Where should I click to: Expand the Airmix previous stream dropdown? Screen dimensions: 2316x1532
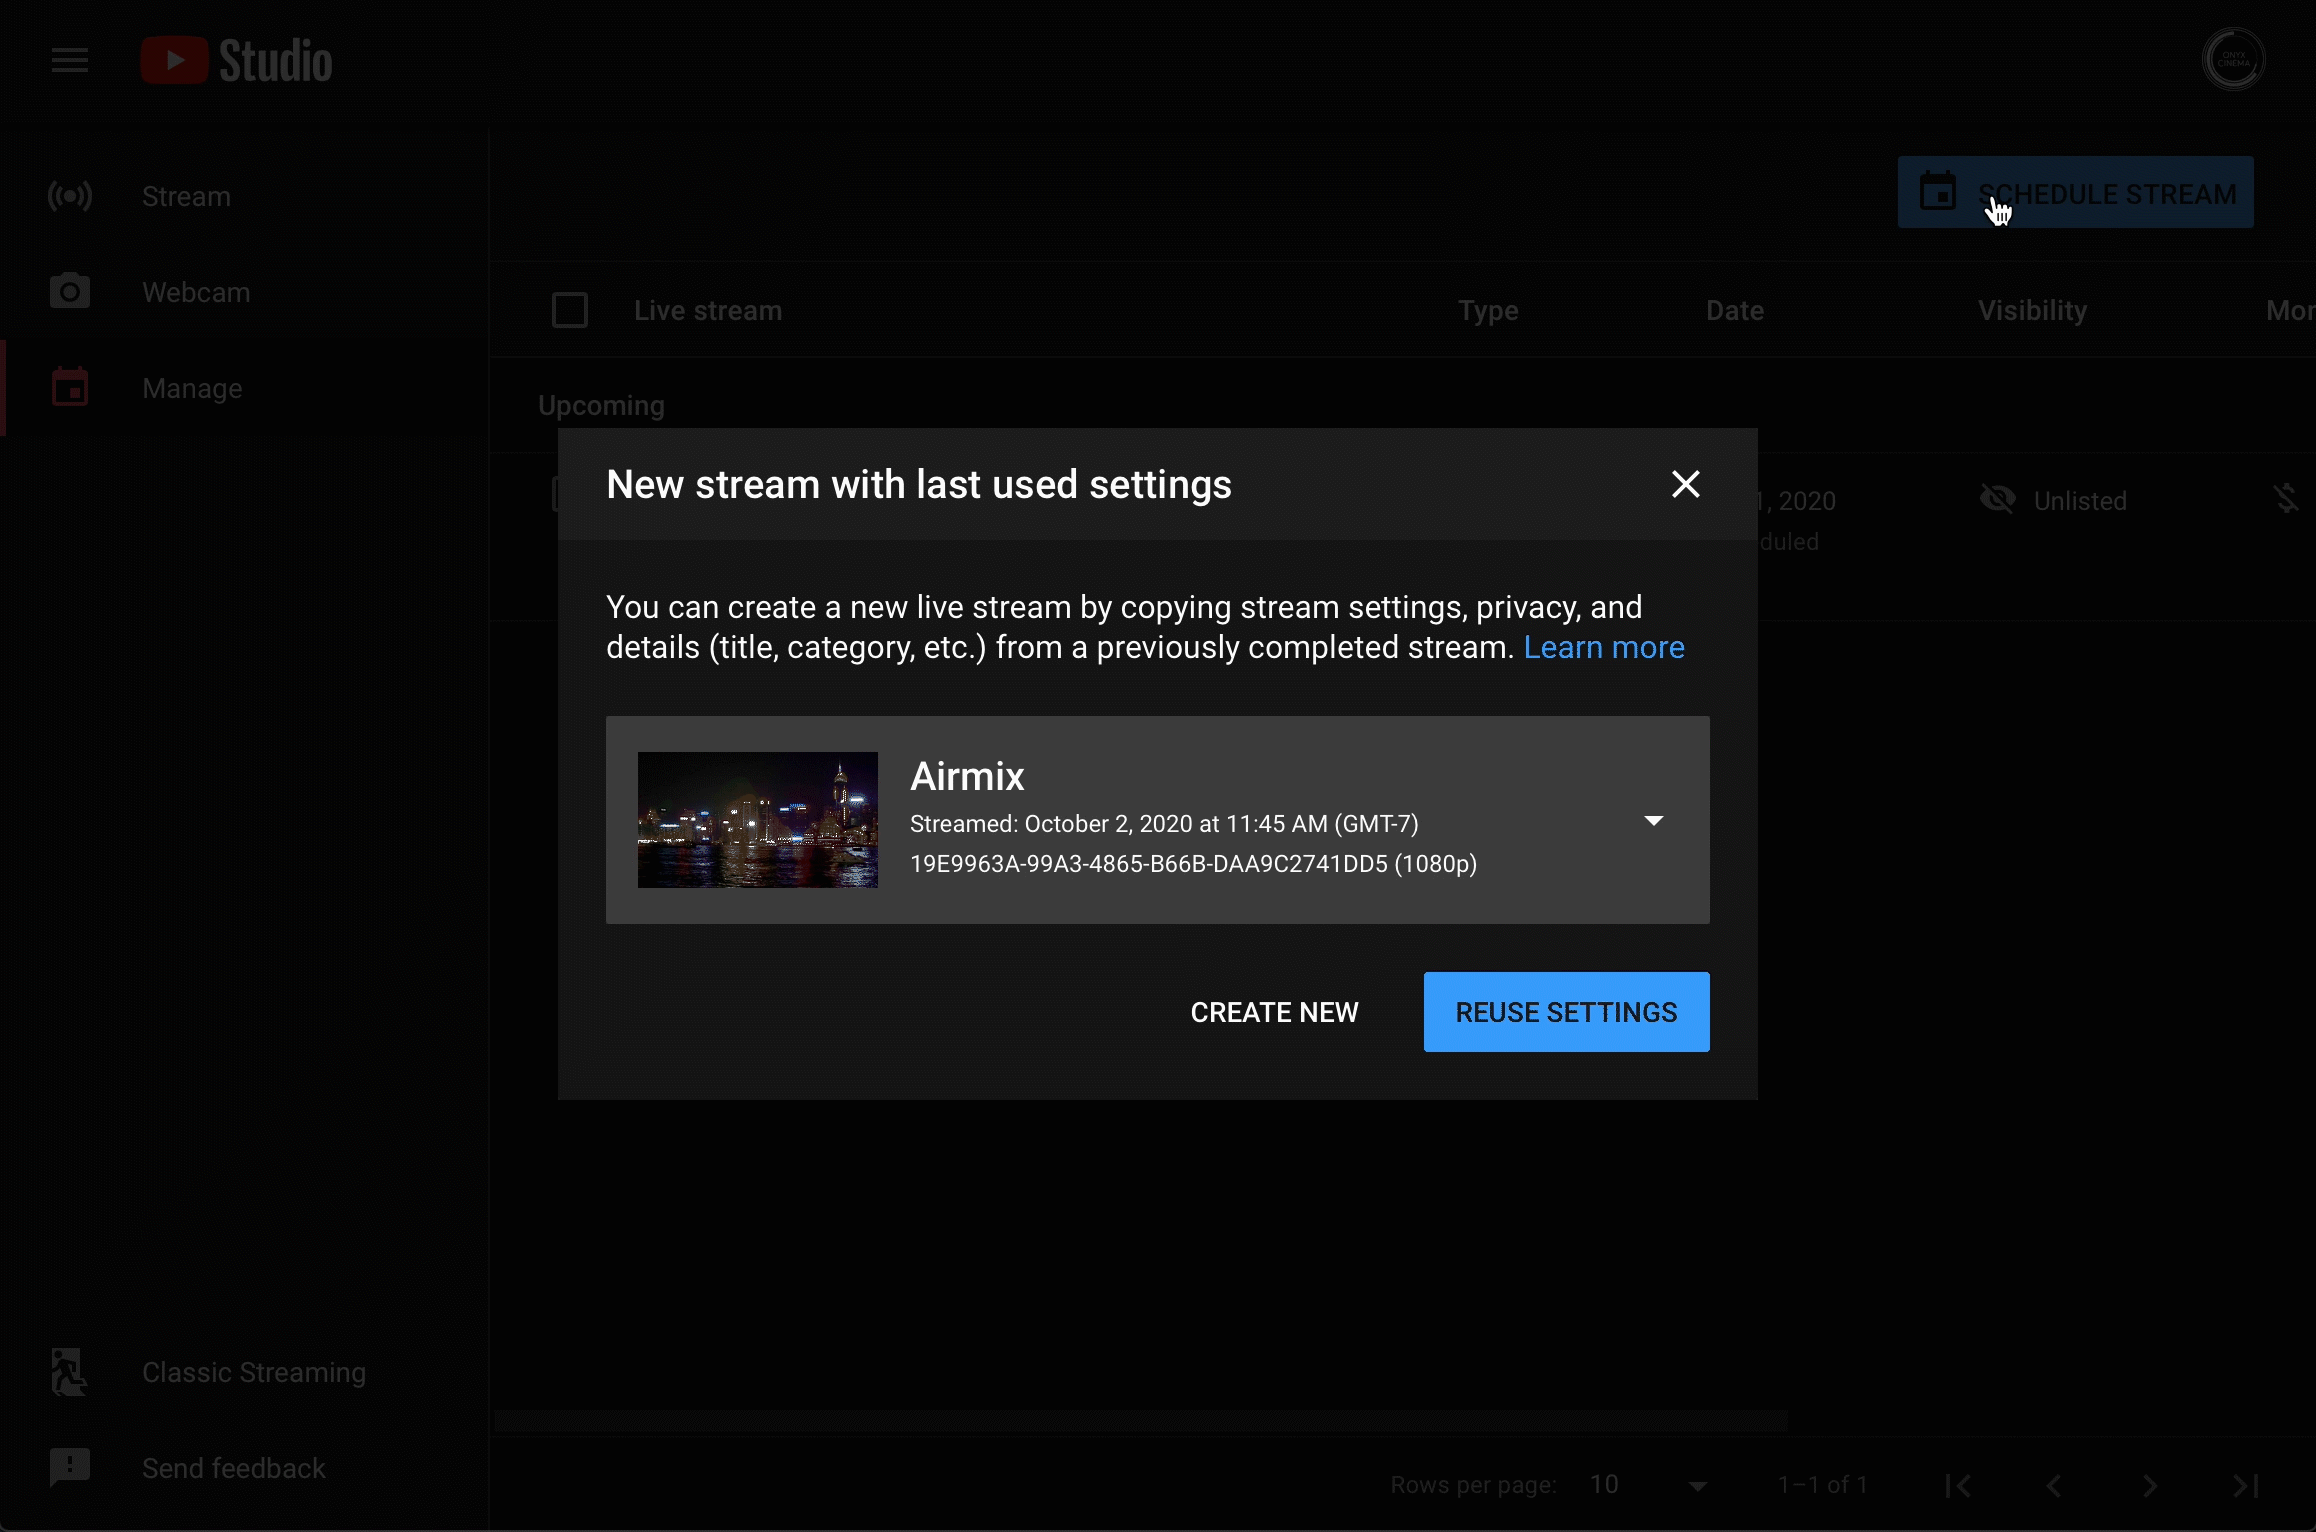[x=1653, y=820]
